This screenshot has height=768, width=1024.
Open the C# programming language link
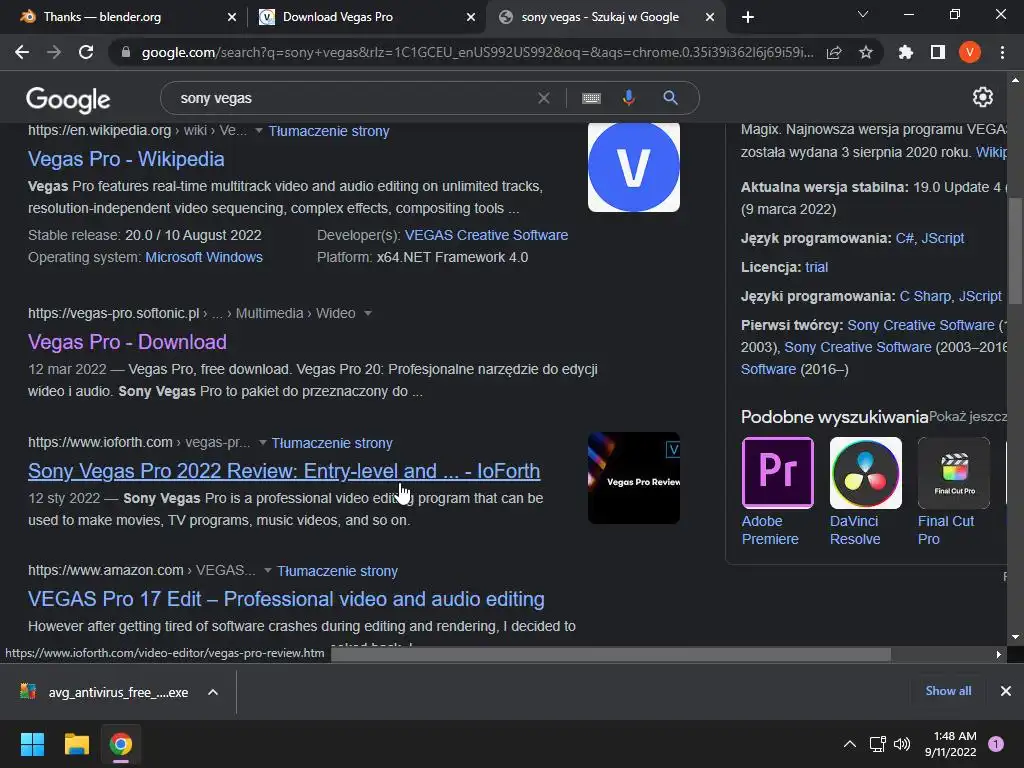click(x=904, y=238)
